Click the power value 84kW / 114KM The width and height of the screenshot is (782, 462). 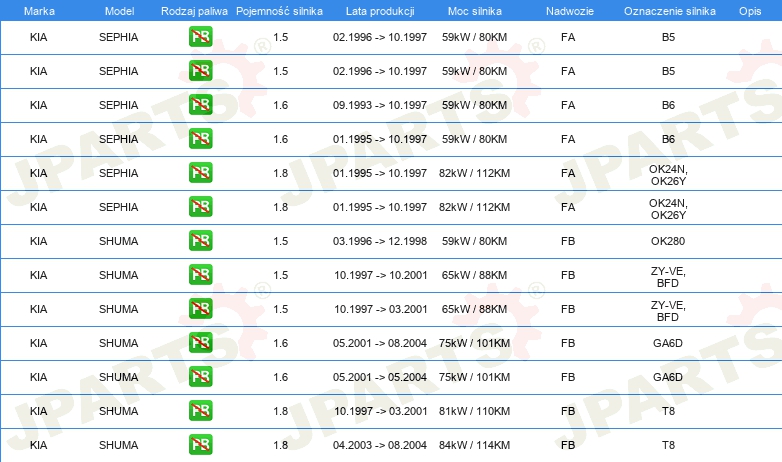[x=474, y=445]
